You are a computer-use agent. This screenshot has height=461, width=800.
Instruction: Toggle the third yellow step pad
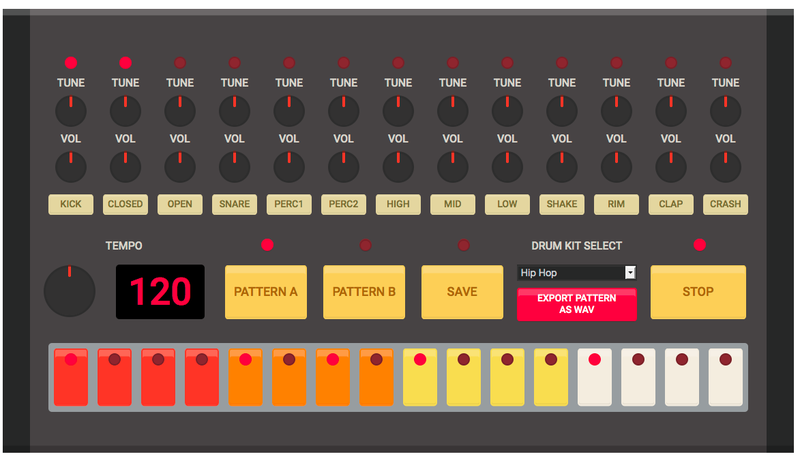[x=507, y=377]
